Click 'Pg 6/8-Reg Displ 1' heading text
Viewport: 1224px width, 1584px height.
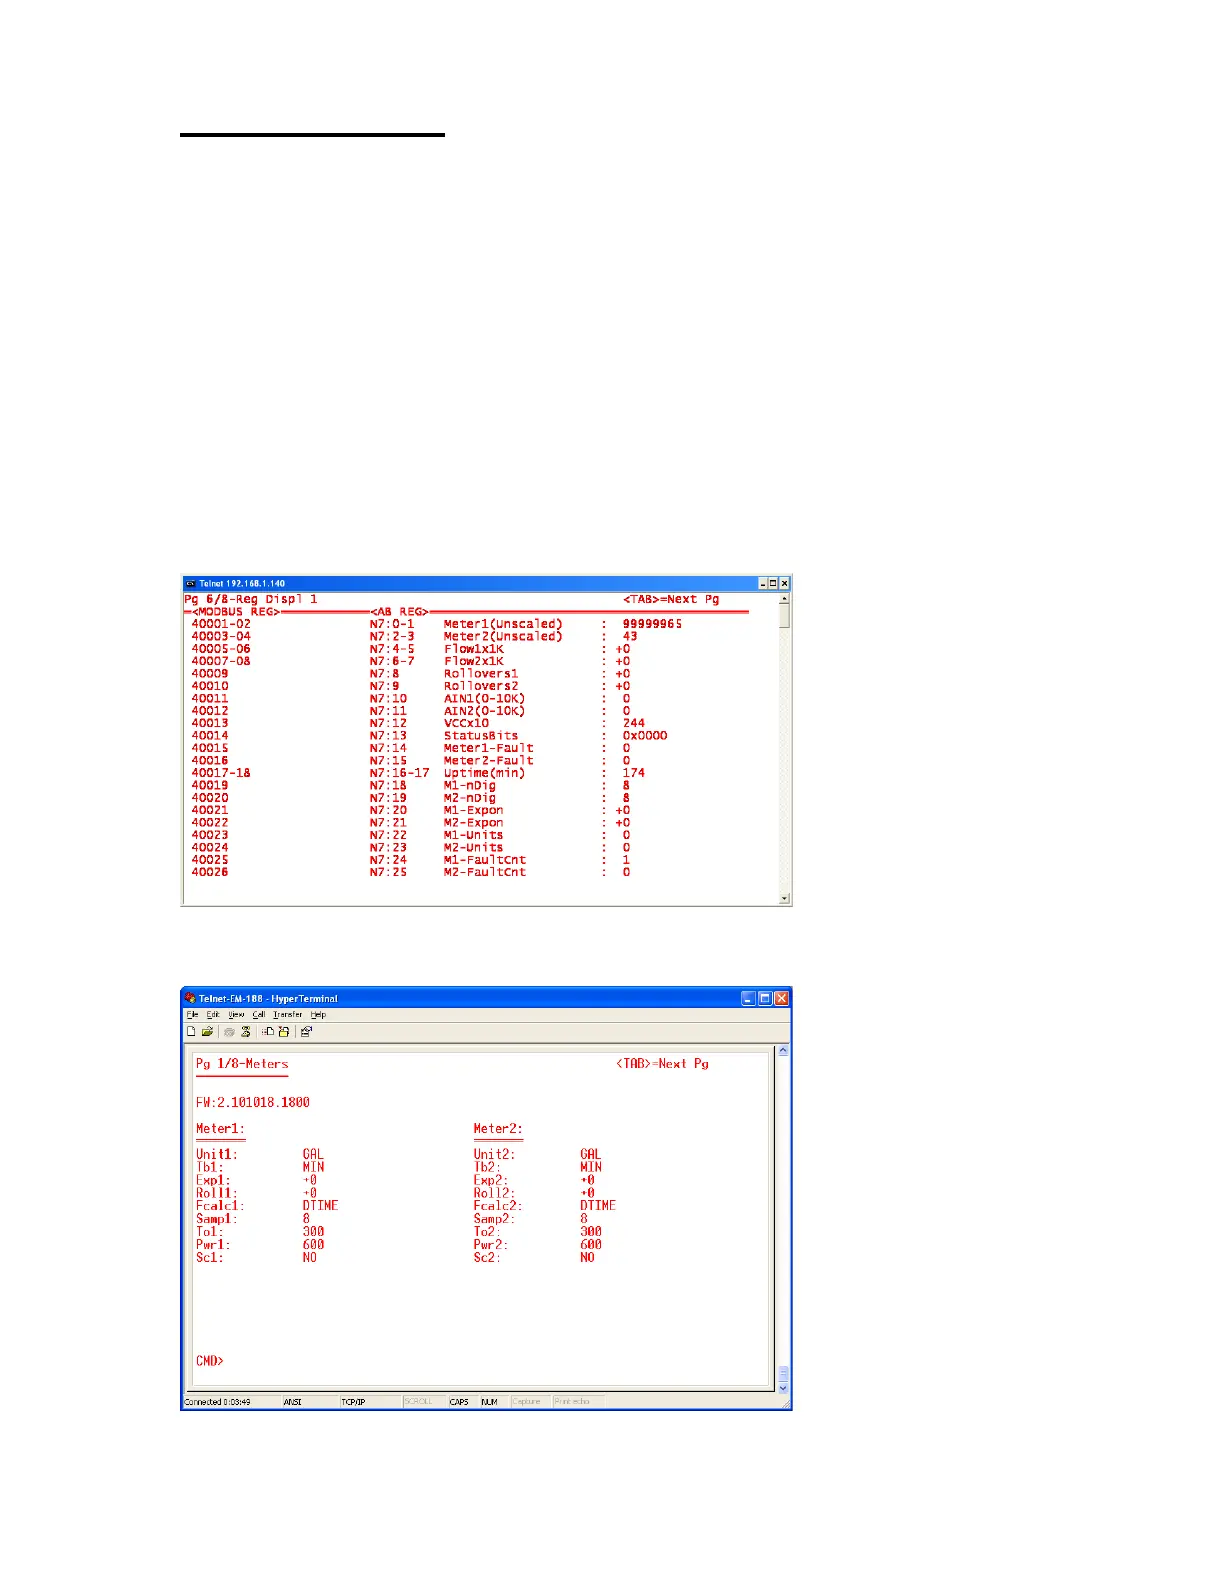(251, 599)
